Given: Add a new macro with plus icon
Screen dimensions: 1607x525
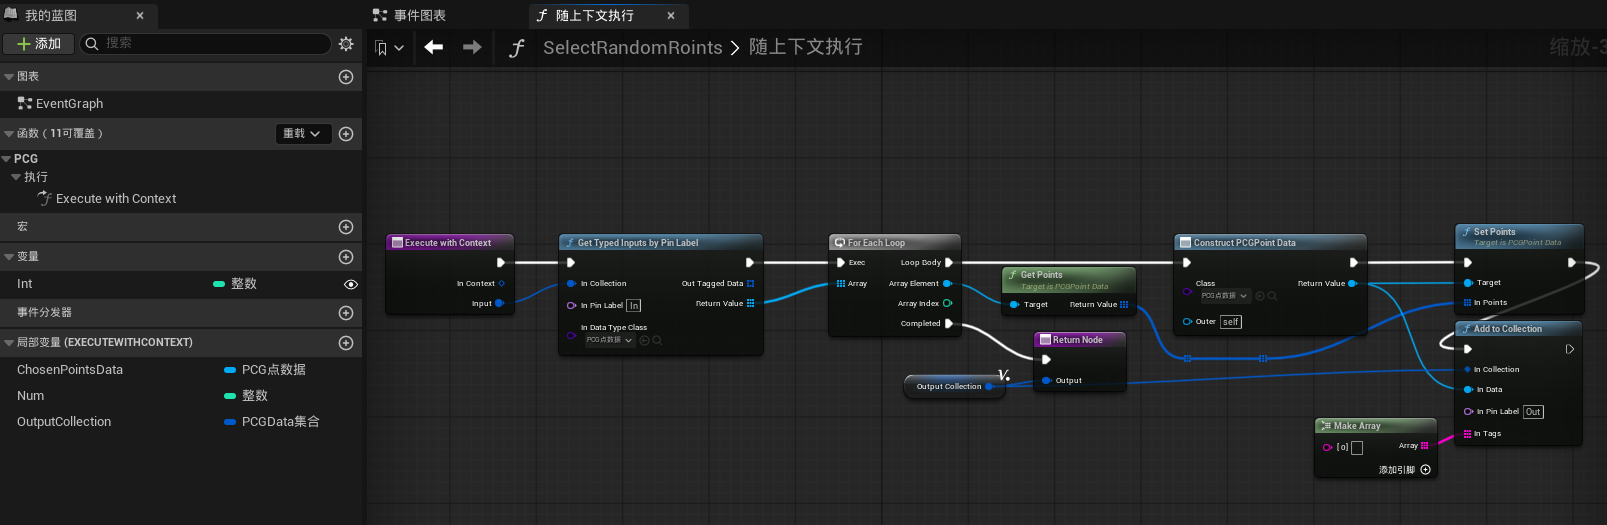Looking at the screenshot, I should (346, 227).
